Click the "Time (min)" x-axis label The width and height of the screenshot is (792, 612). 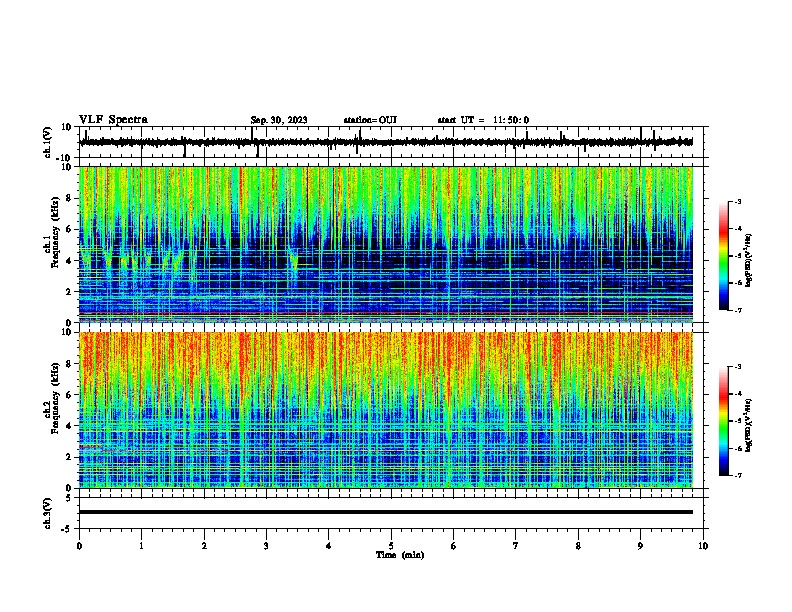point(400,555)
